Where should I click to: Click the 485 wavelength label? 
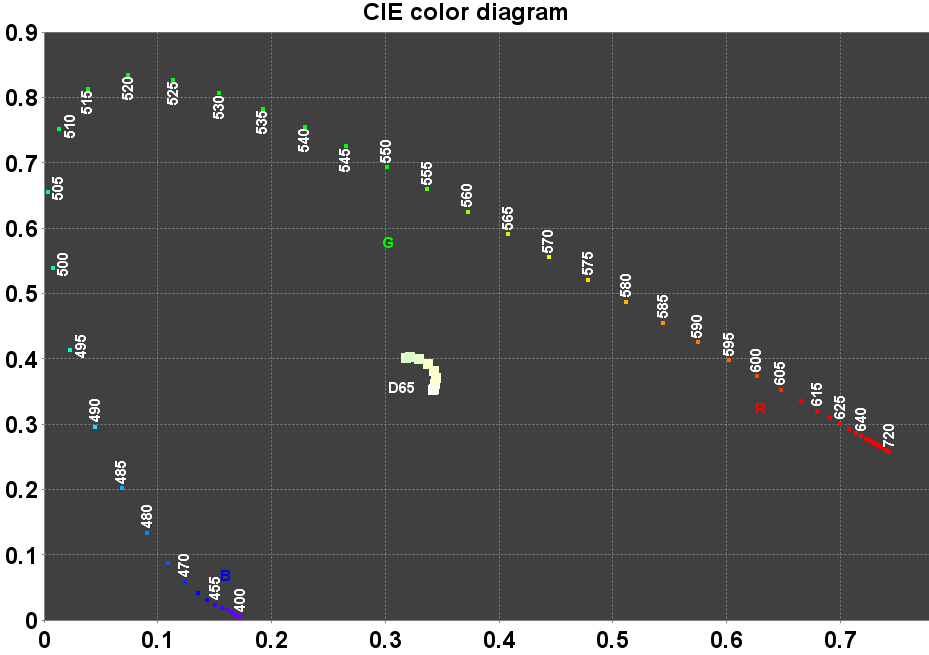[x=121, y=472]
